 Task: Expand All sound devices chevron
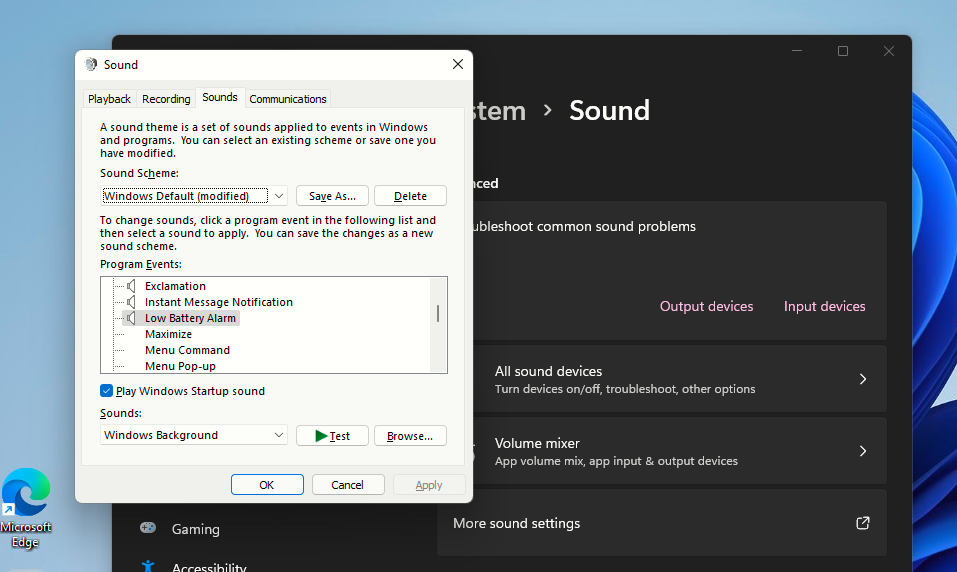click(x=862, y=379)
